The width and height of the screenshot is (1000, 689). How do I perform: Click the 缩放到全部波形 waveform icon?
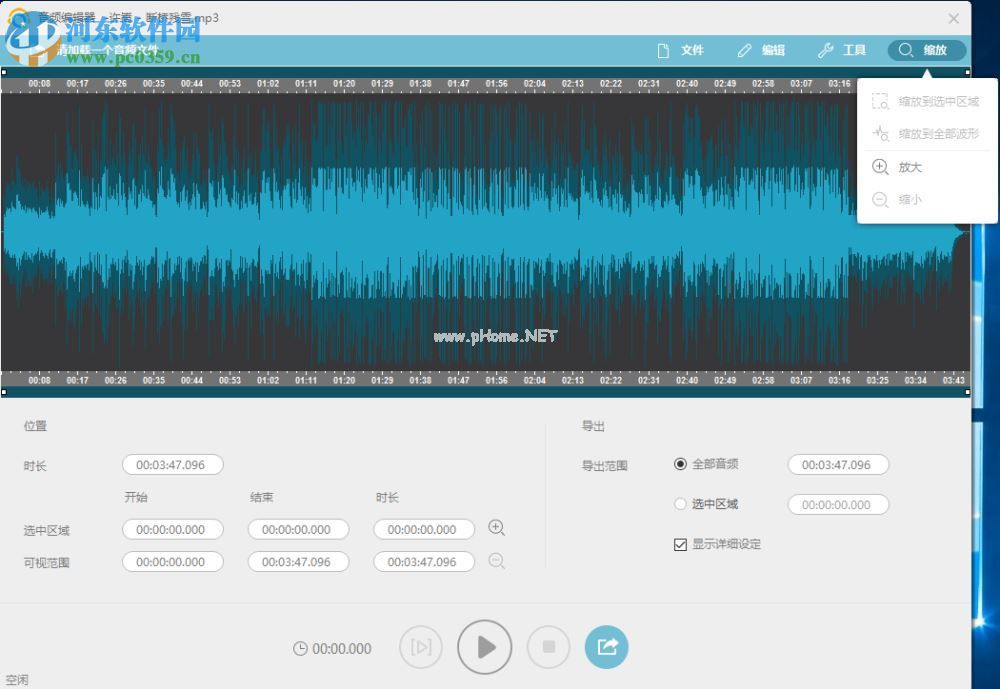click(881, 133)
